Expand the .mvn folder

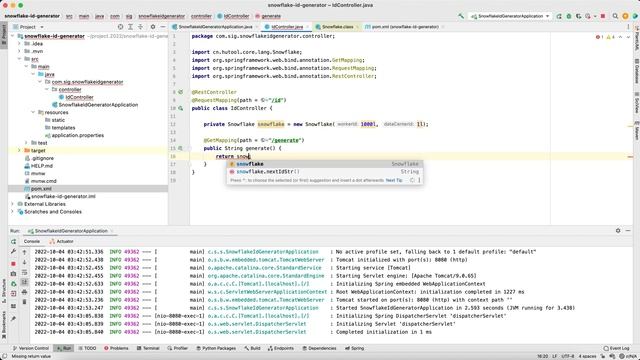pos(19,51)
